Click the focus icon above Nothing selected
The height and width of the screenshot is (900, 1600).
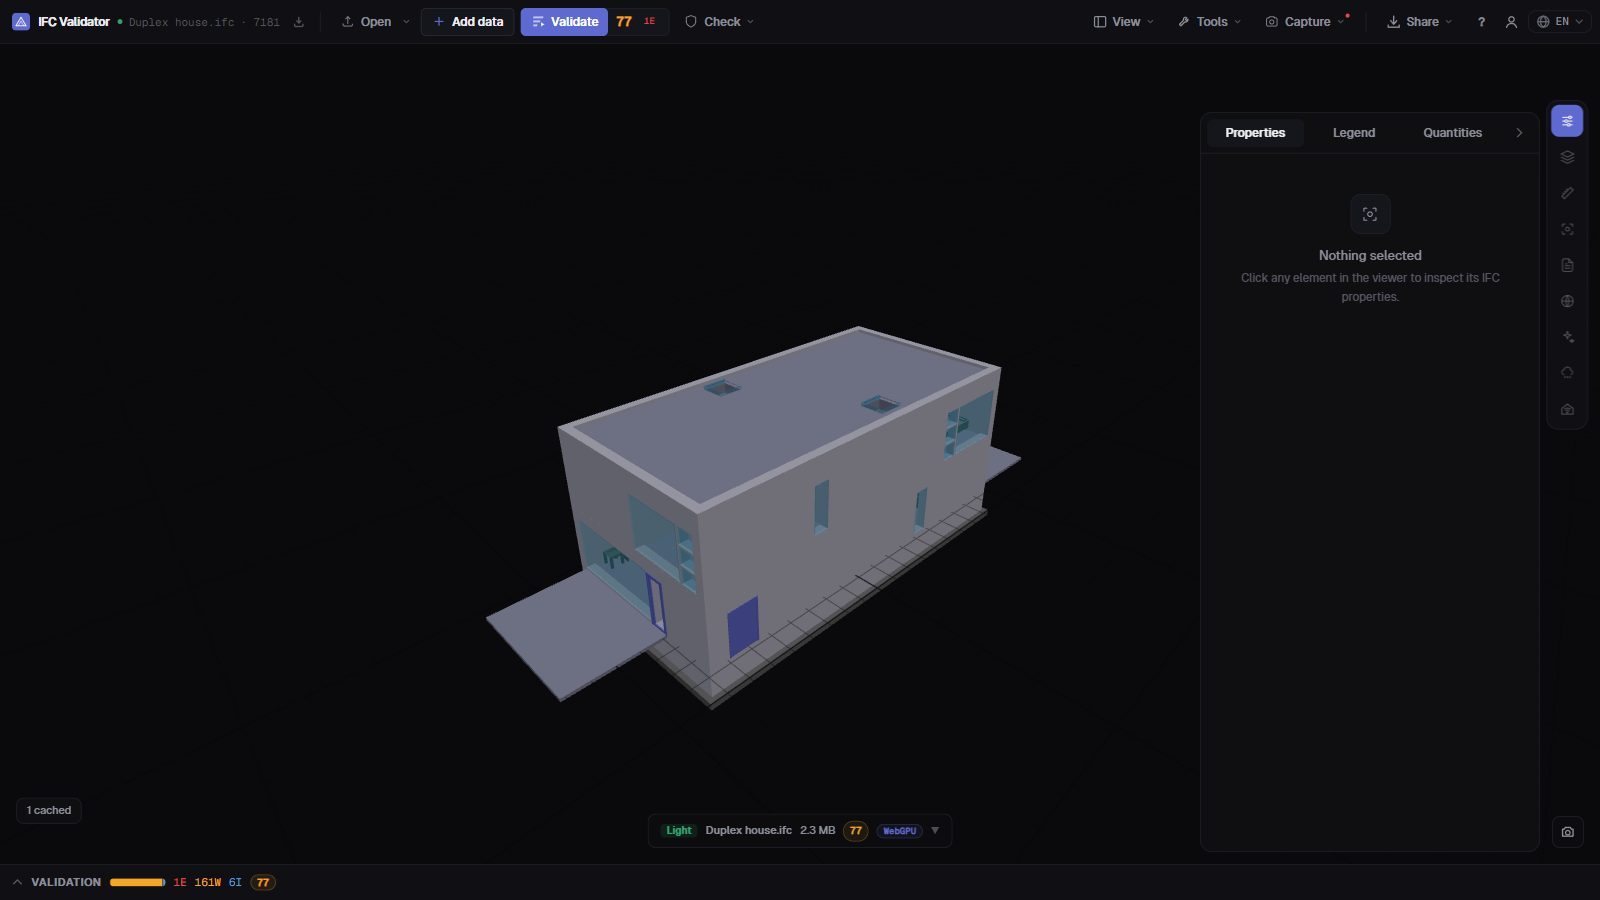point(1370,214)
